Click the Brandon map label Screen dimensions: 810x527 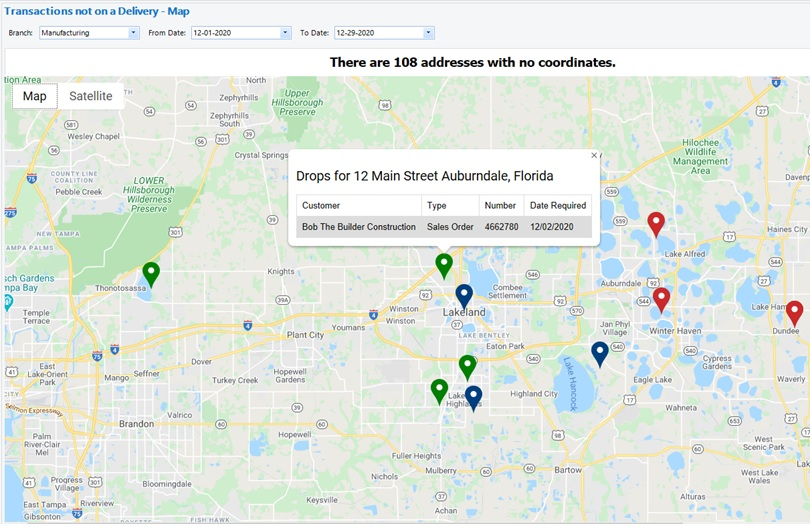[136, 424]
